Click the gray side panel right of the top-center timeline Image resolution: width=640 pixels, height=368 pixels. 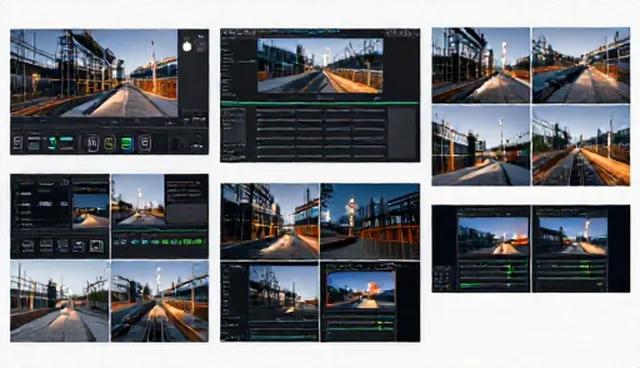(x=402, y=133)
